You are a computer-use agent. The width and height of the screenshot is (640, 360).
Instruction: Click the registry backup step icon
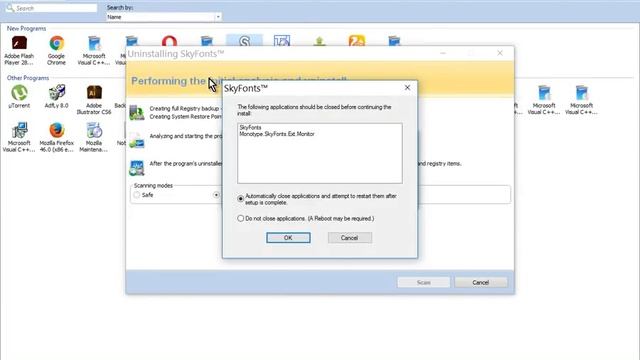137,113
